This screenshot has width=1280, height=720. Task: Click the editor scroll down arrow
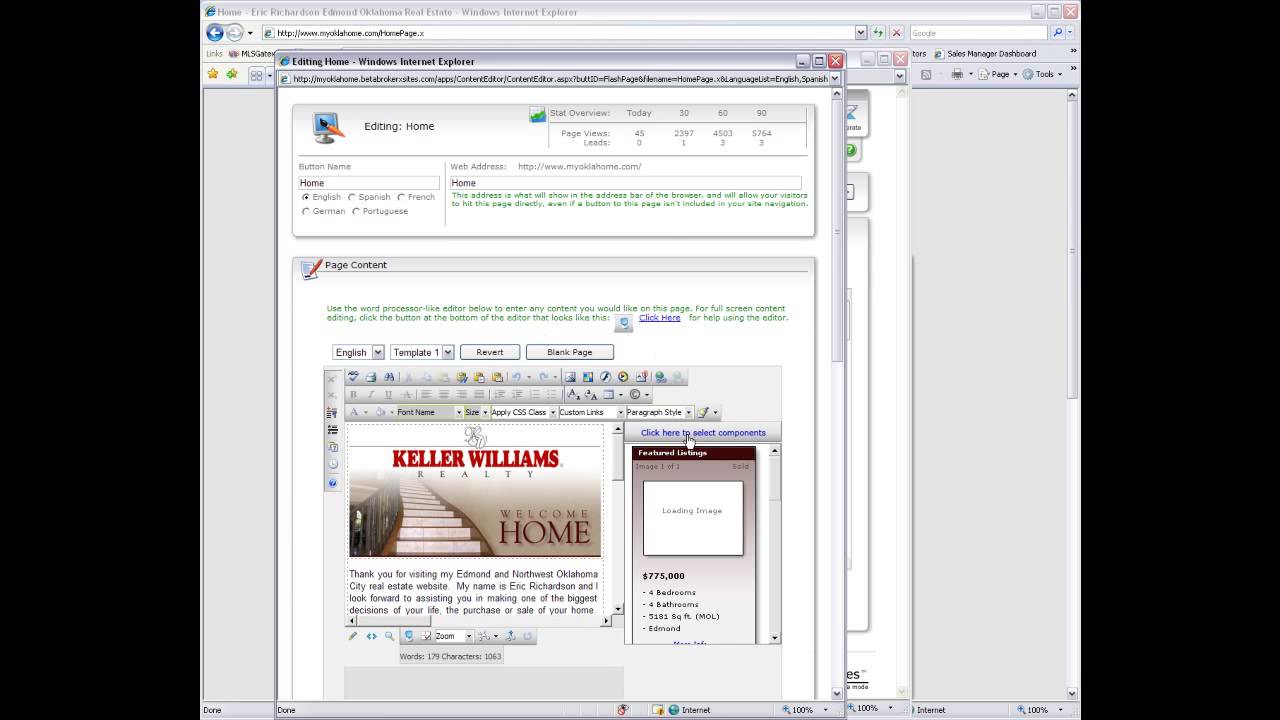tap(617, 609)
